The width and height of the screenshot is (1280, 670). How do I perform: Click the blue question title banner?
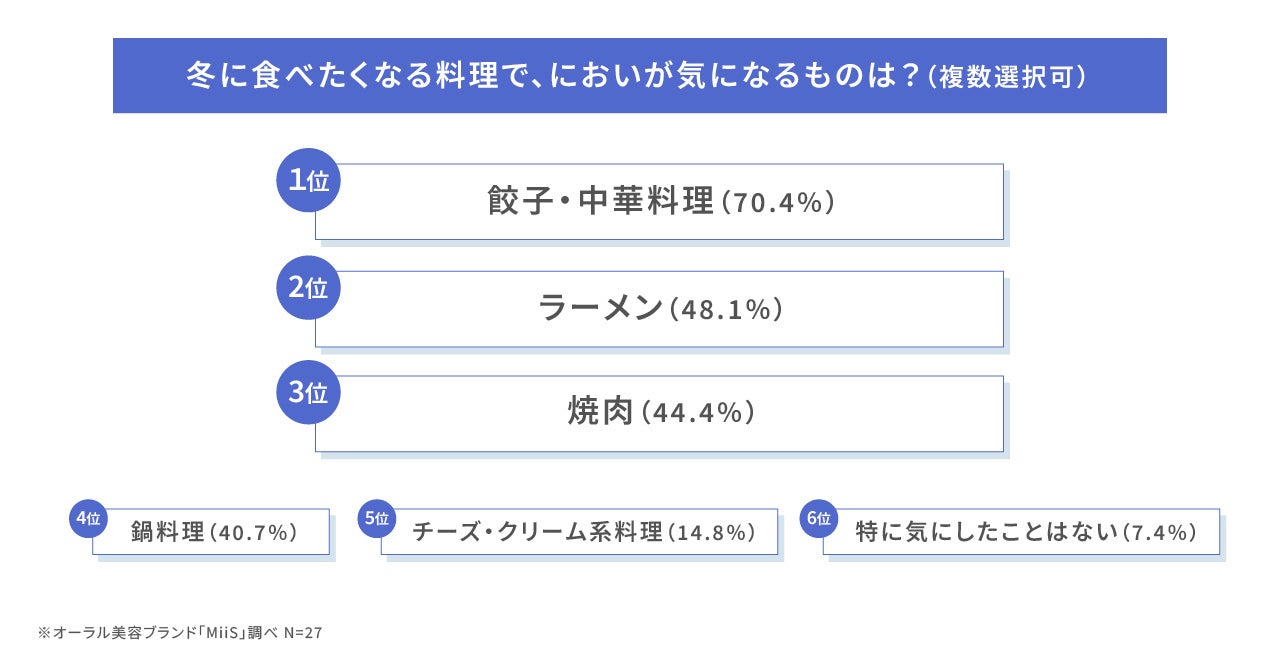(x=640, y=76)
